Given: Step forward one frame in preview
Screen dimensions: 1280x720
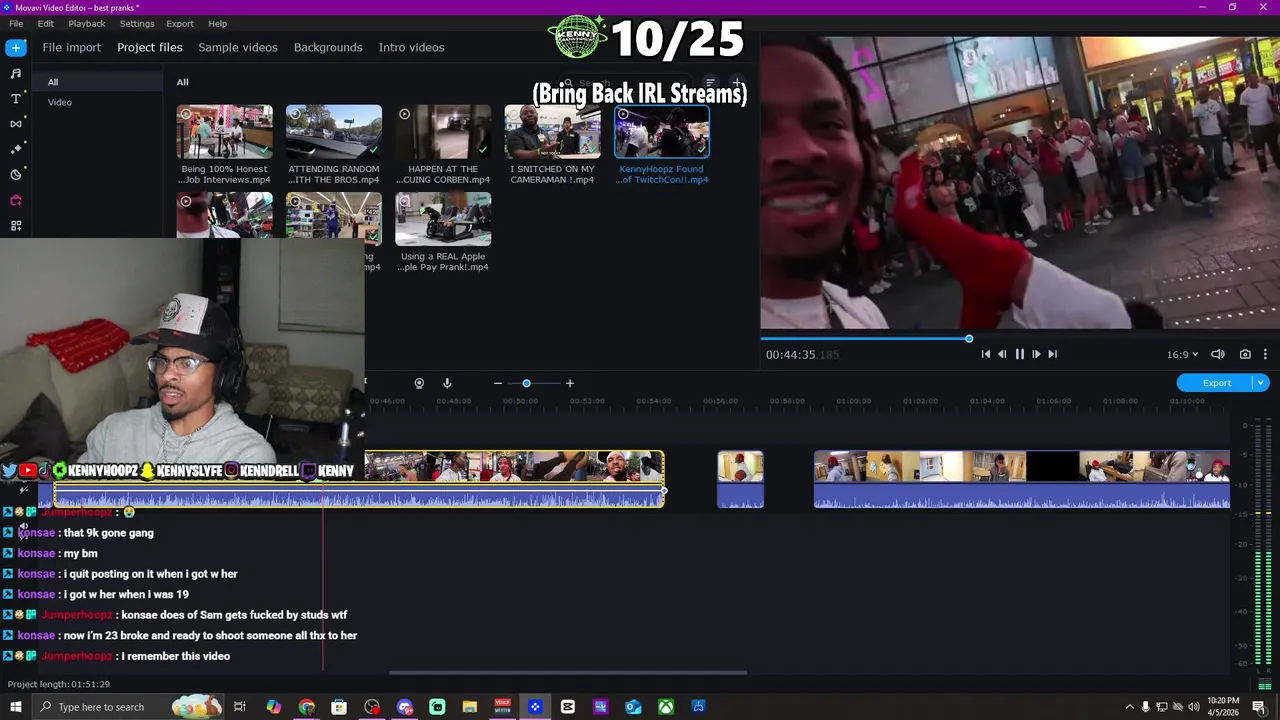Looking at the screenshot, I should [1036, 354].
